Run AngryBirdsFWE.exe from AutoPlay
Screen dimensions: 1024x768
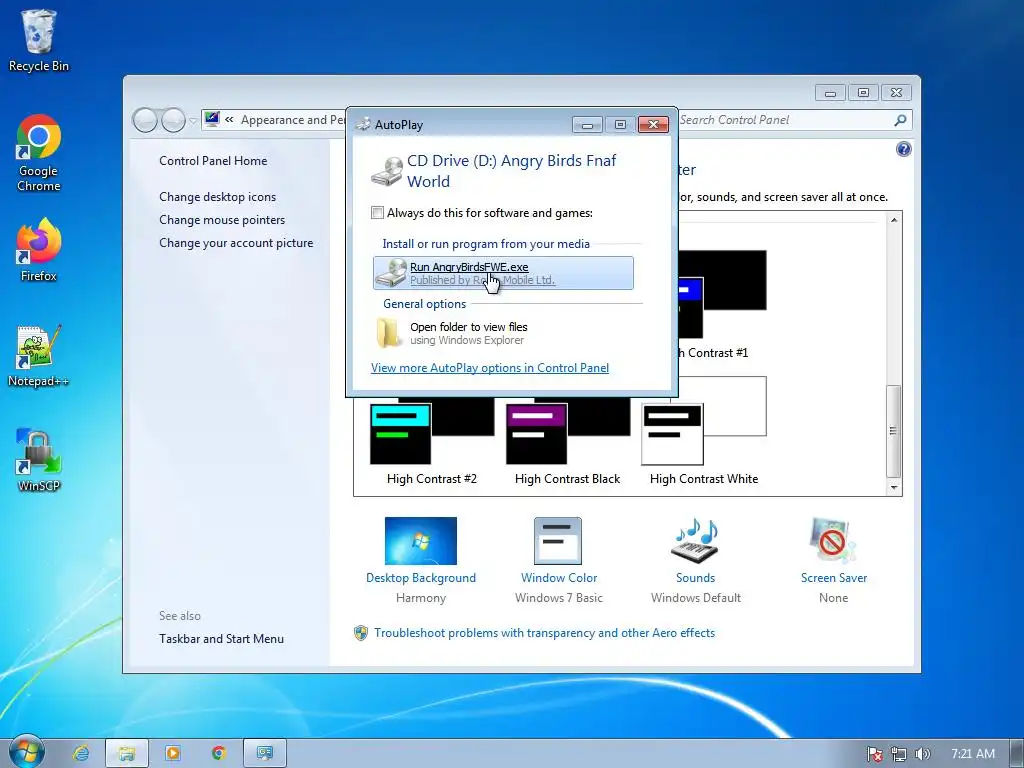click(503, 273)
